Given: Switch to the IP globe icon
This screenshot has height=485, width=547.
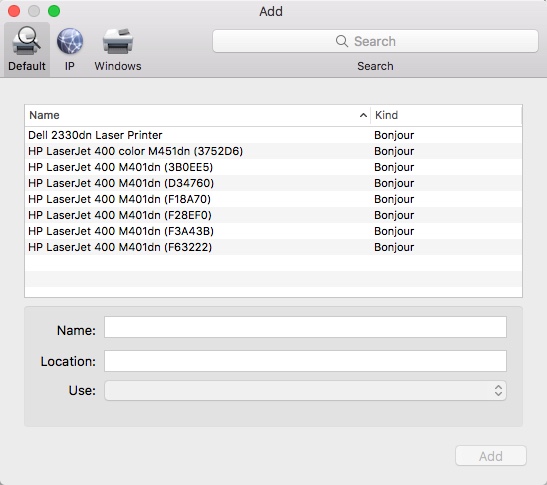Looking at the screenshot, I should 70,41.
